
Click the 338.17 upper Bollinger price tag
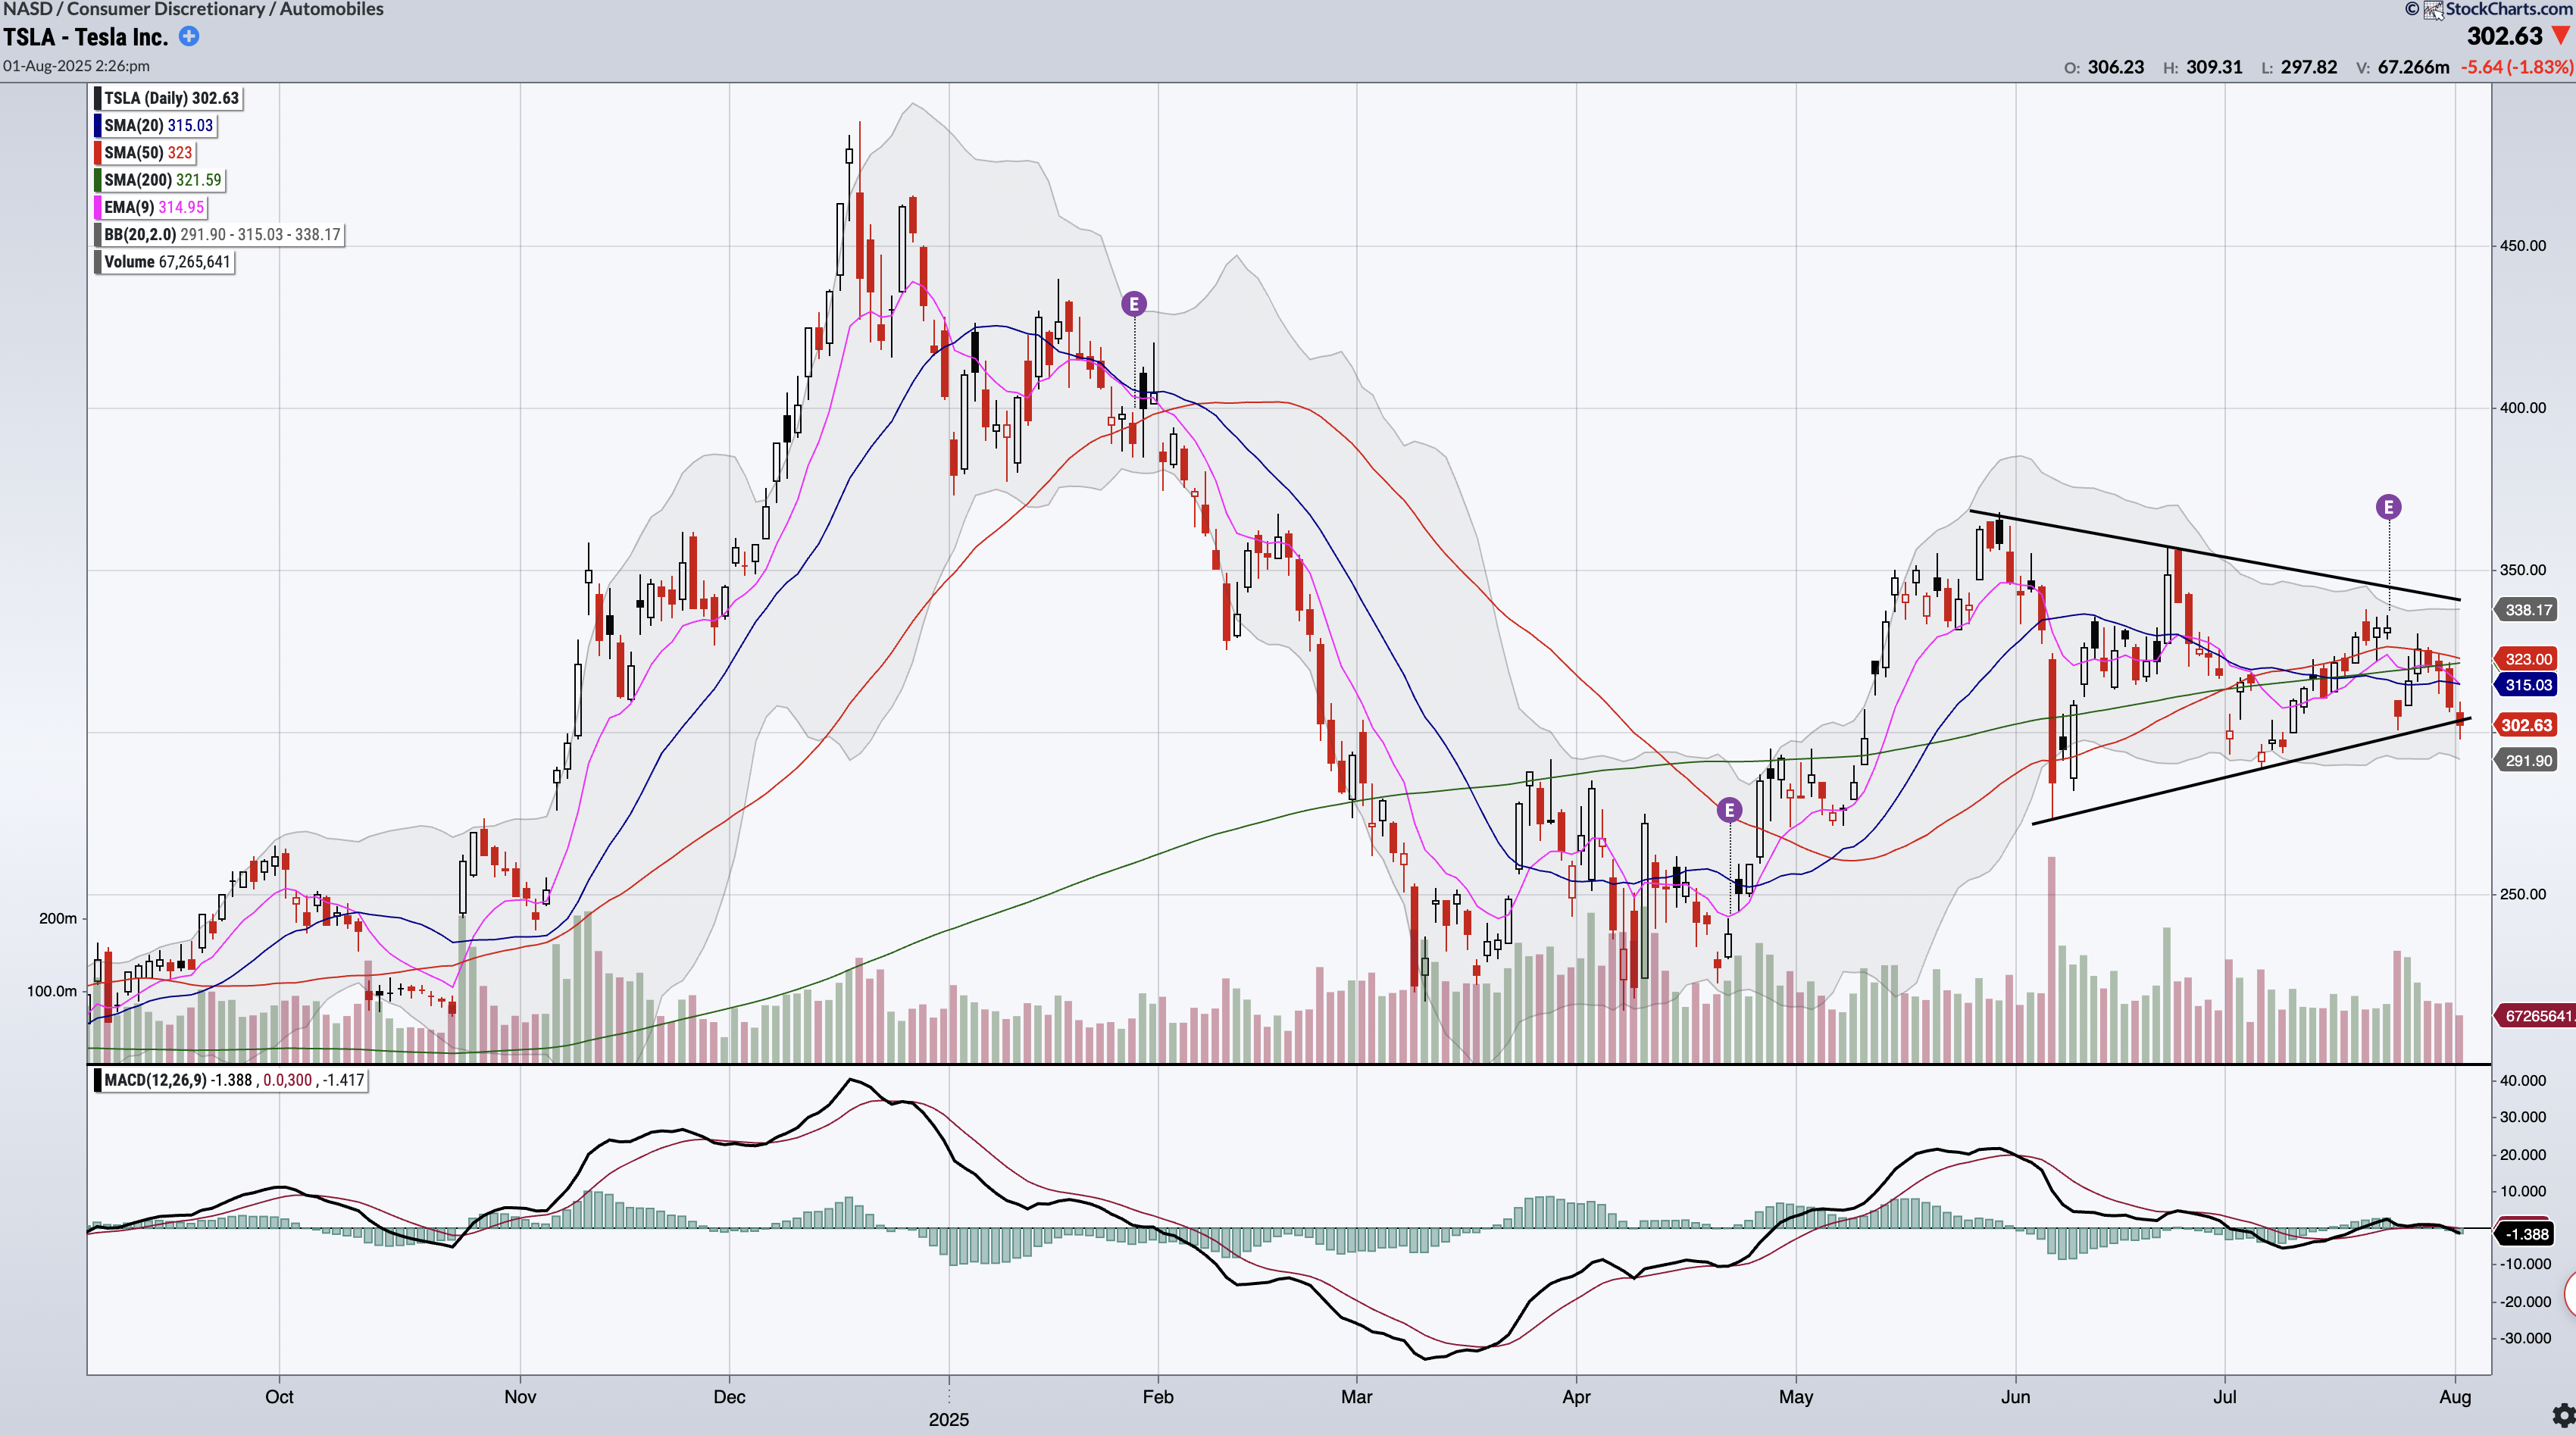click(x=2527, y=610)
